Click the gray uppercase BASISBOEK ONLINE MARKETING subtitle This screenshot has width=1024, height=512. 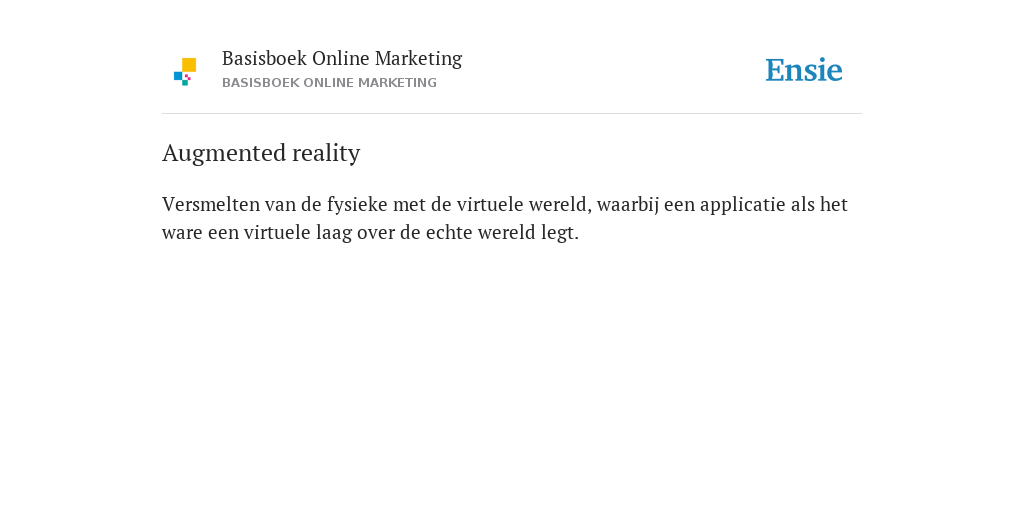[x=329, y=83]
